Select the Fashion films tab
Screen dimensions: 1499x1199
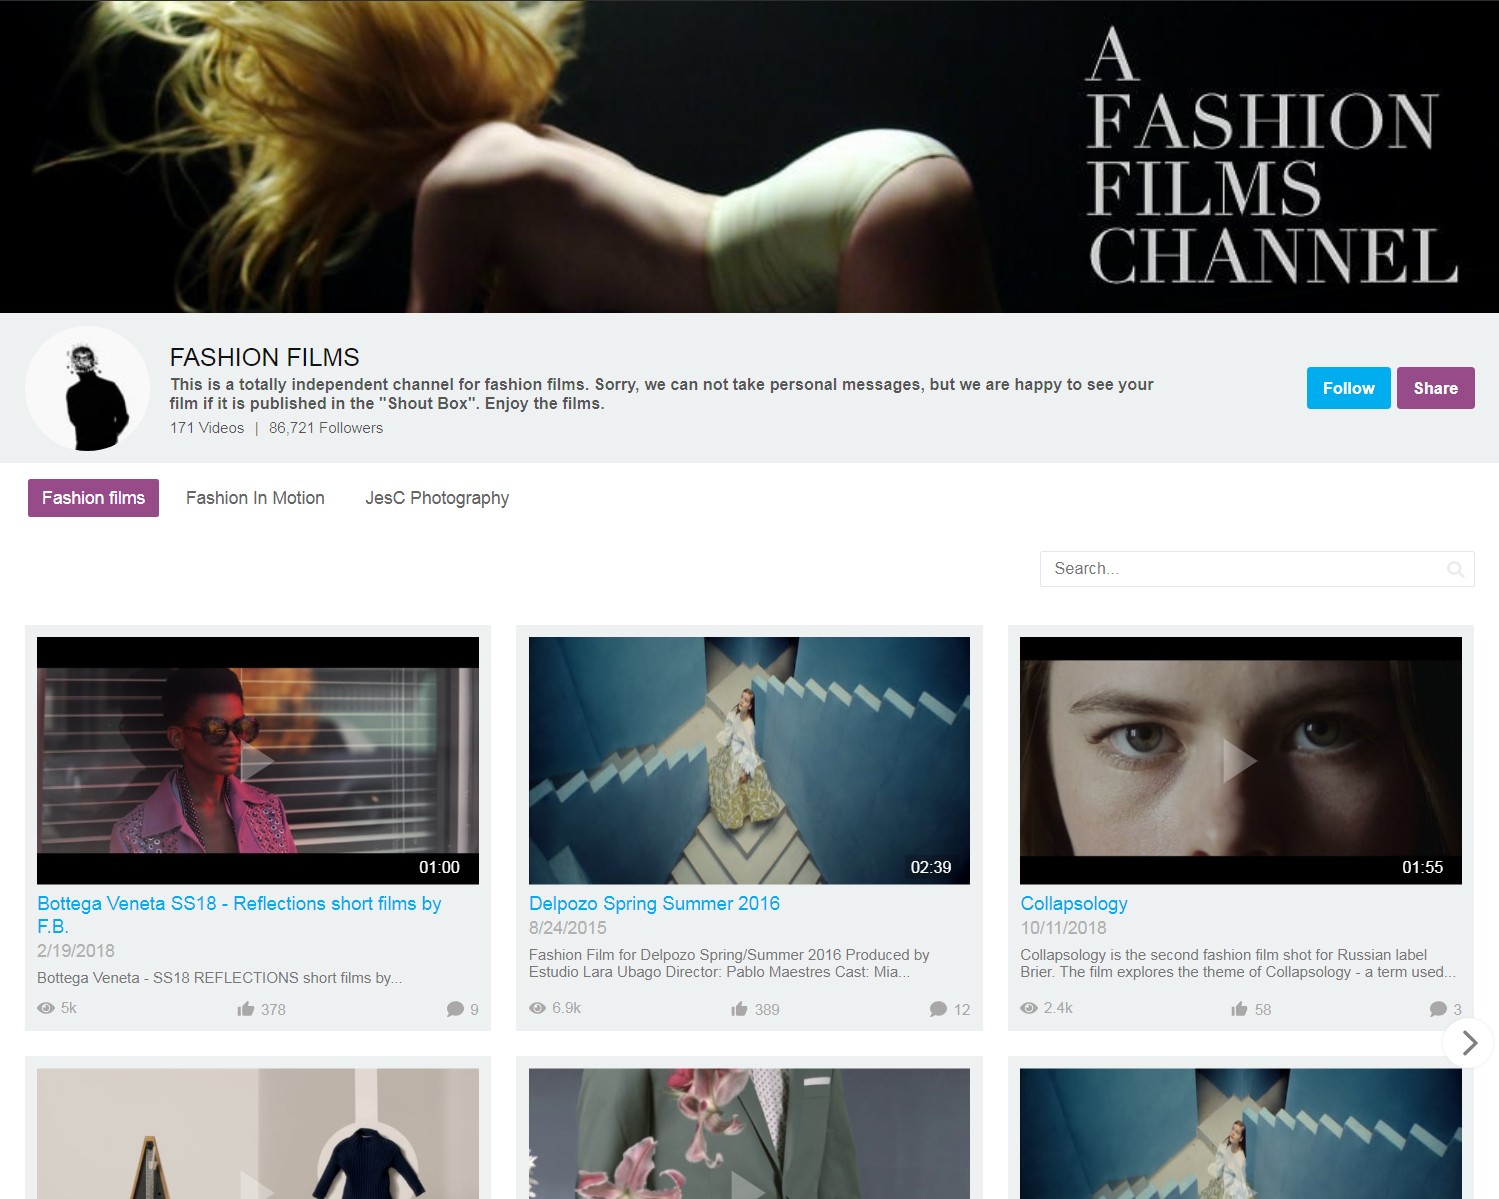pyautogui.click(x=93, y=498)
